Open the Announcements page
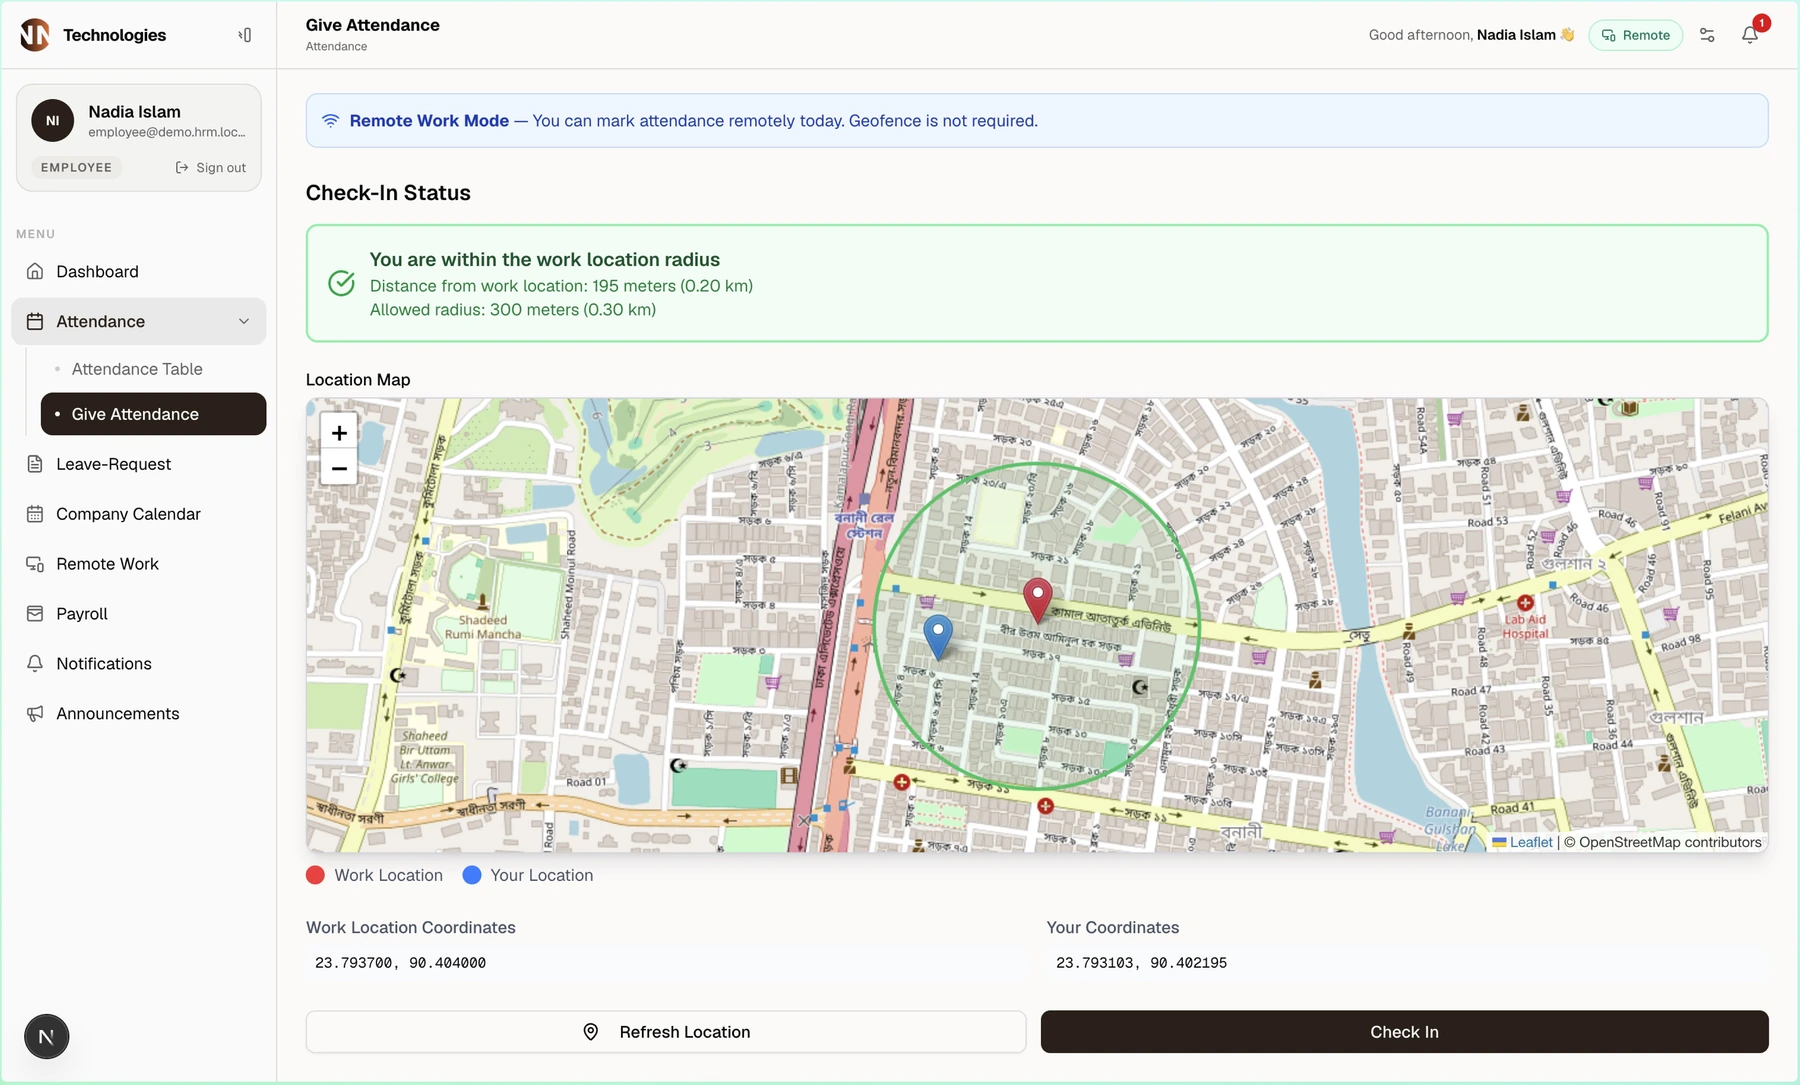1800x1085 pixels. pyautogui.click(x=139, y=714)
